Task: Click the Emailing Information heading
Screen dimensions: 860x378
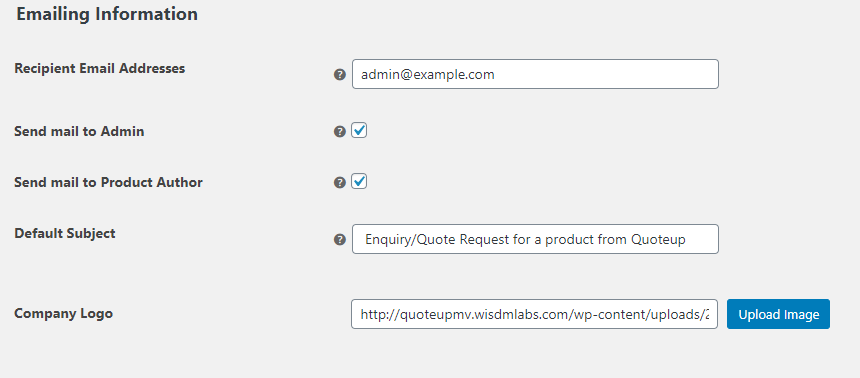Action: (x=107, y=14)
